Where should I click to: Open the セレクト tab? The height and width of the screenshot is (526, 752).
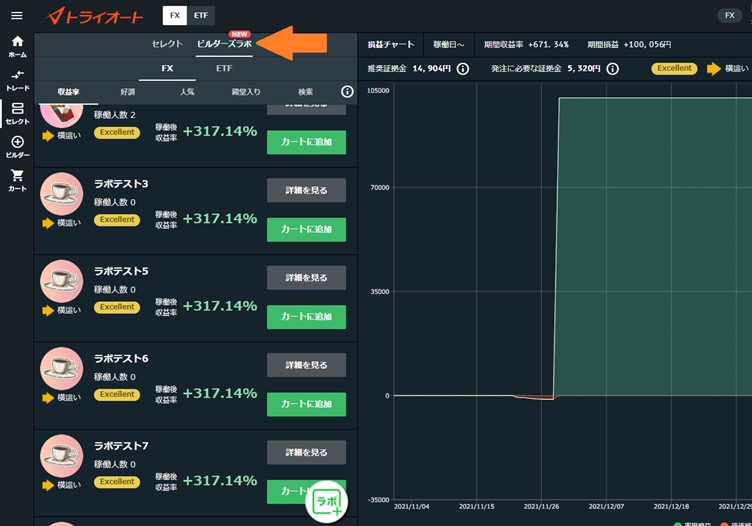pos(167,44)
